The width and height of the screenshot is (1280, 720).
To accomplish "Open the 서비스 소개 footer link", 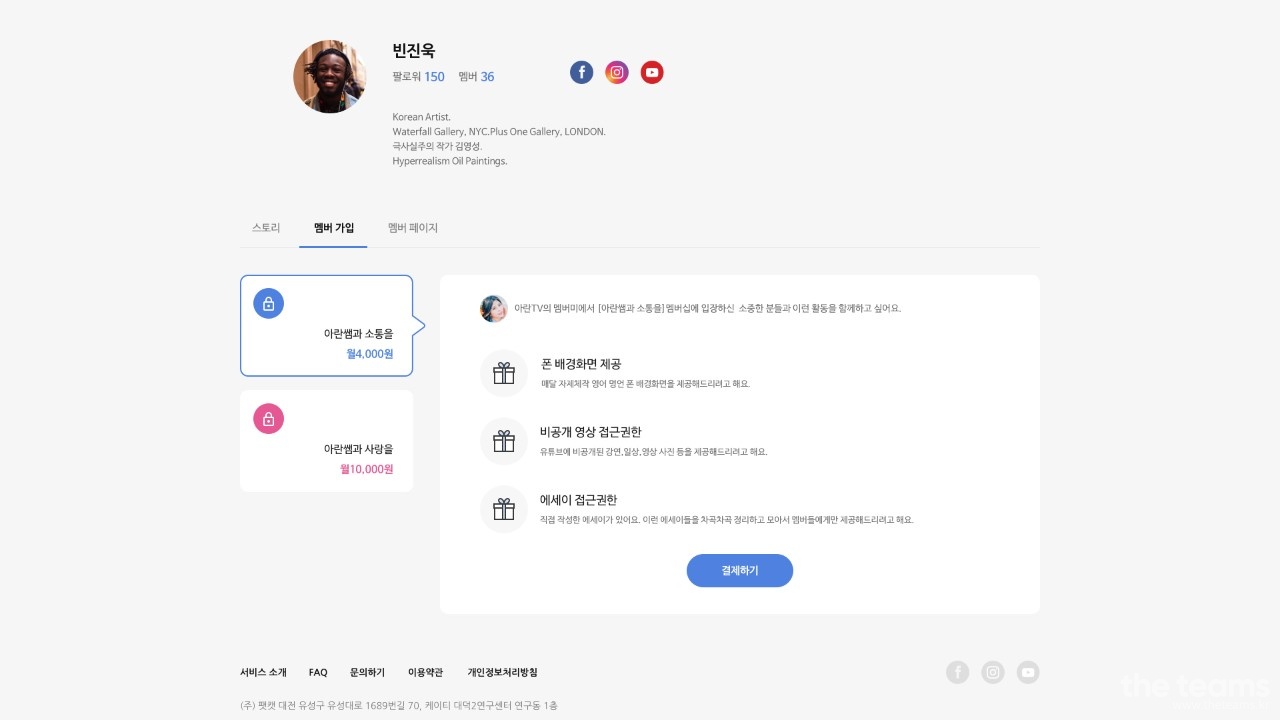I will (x=263, y=672).
